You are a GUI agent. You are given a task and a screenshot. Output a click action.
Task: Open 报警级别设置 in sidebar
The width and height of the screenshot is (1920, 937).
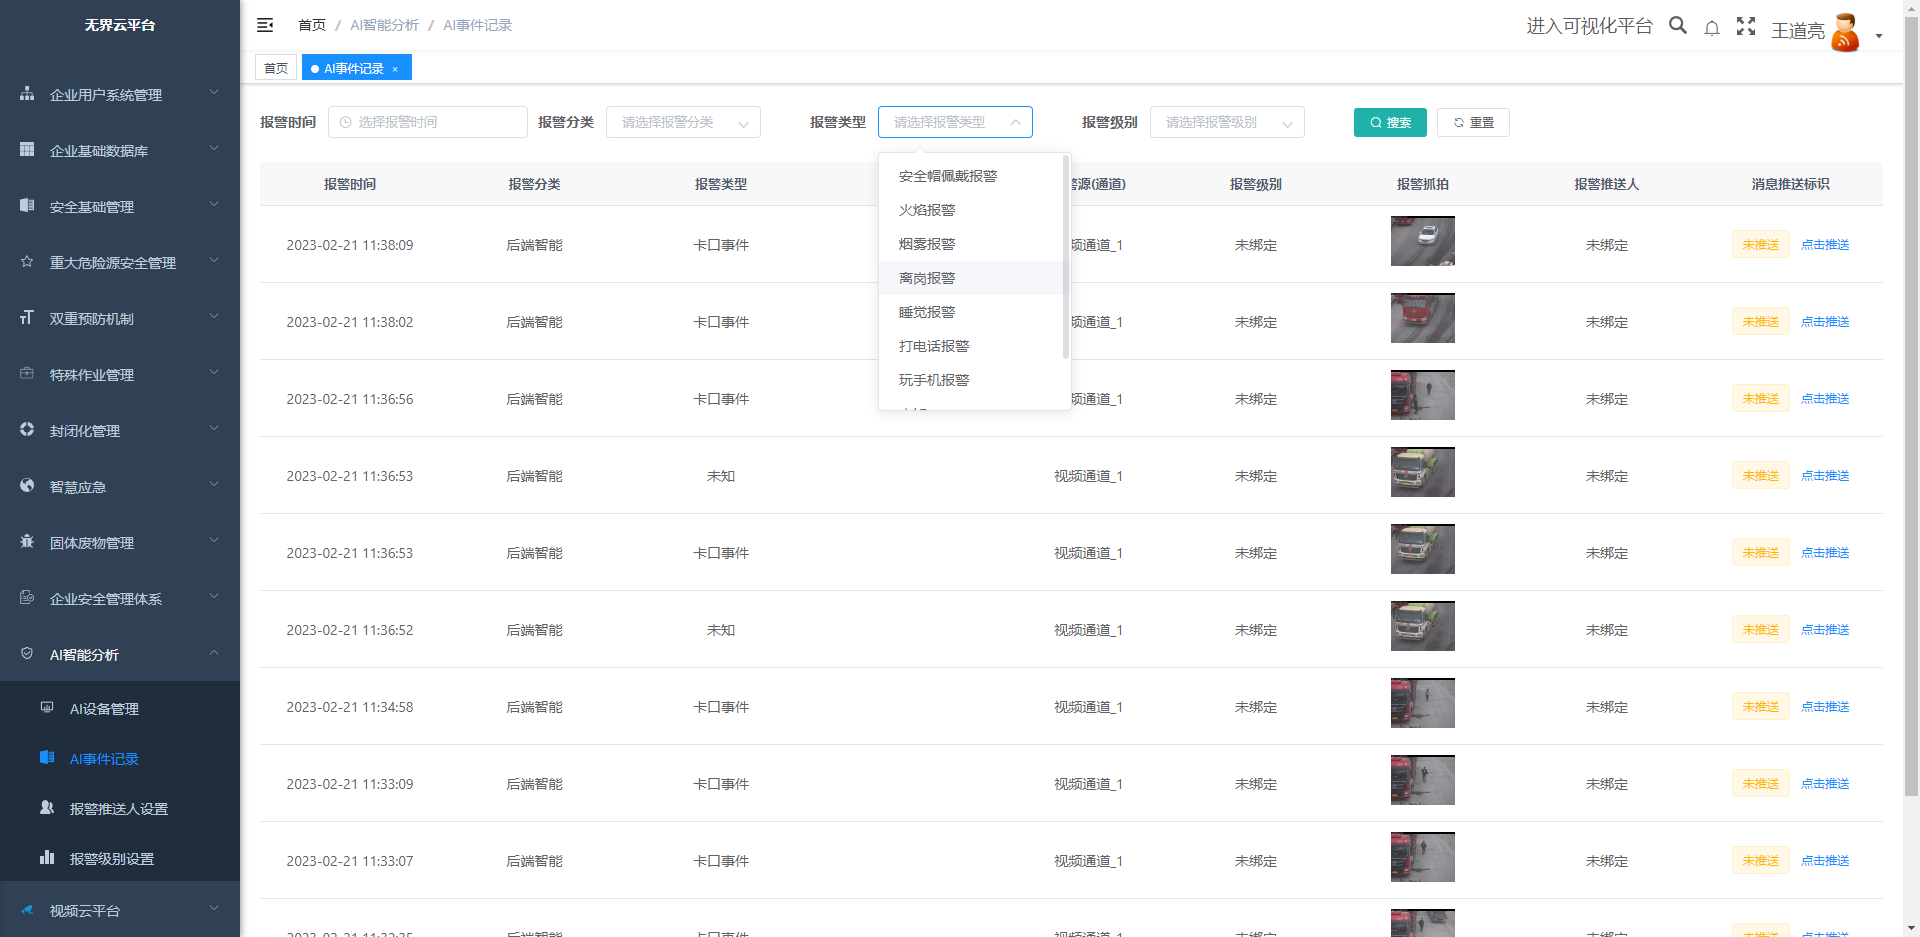click(111, 859)
